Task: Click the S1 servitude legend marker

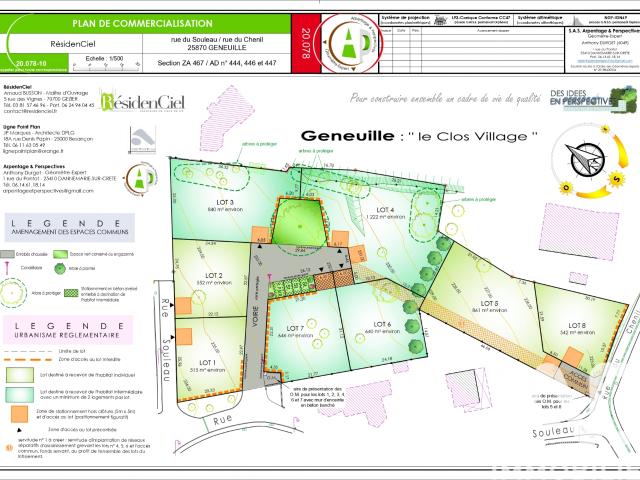Action: [x=9, y=448]
